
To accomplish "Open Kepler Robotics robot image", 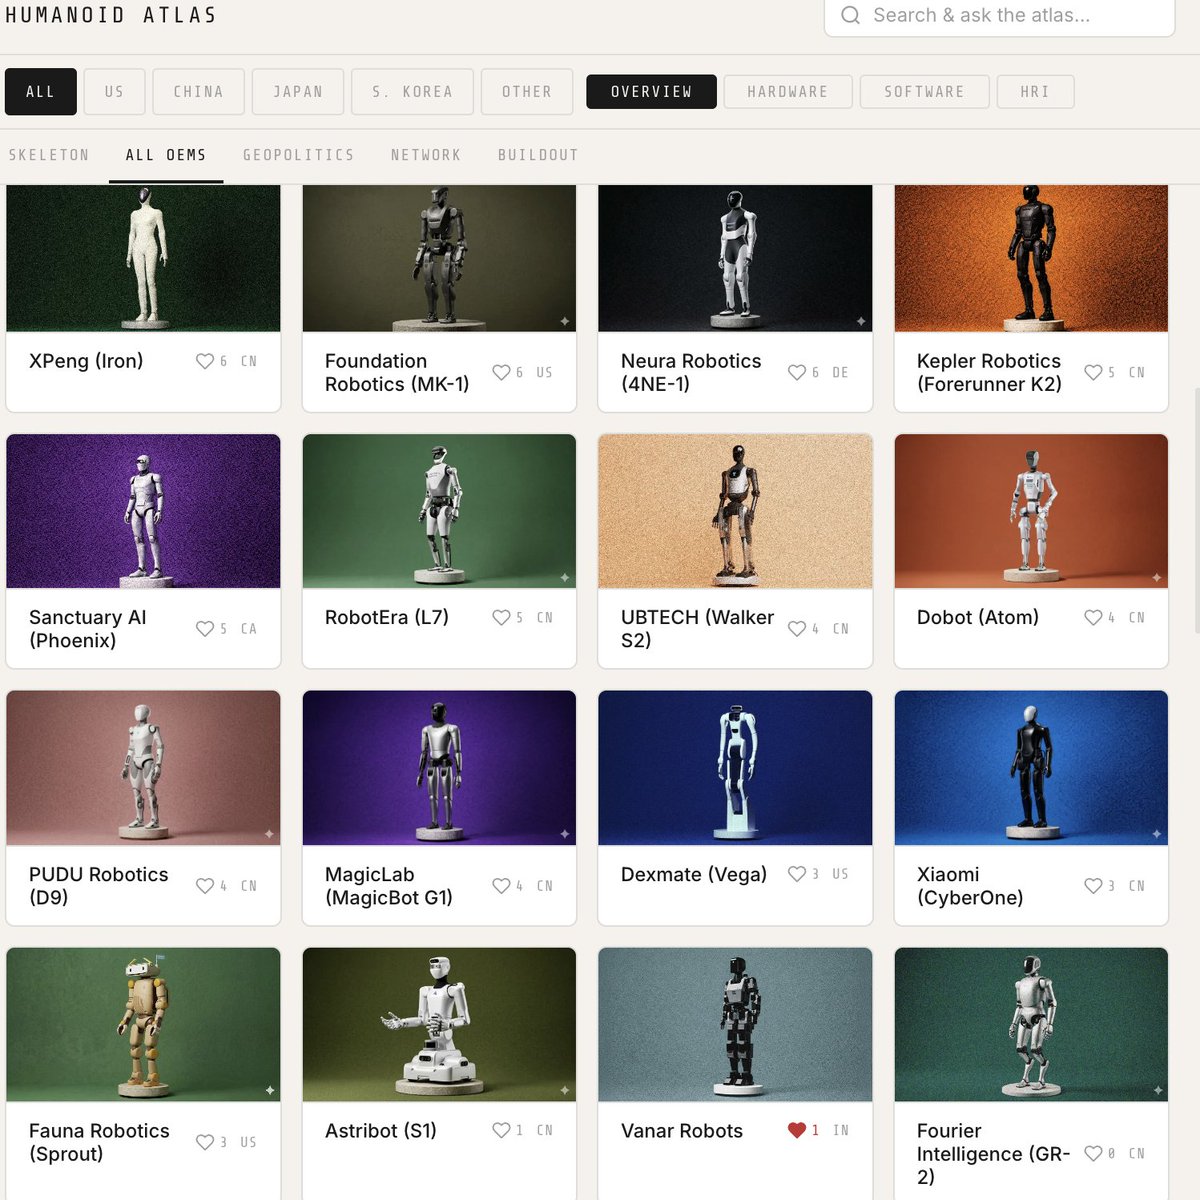I will point(1031,258).
